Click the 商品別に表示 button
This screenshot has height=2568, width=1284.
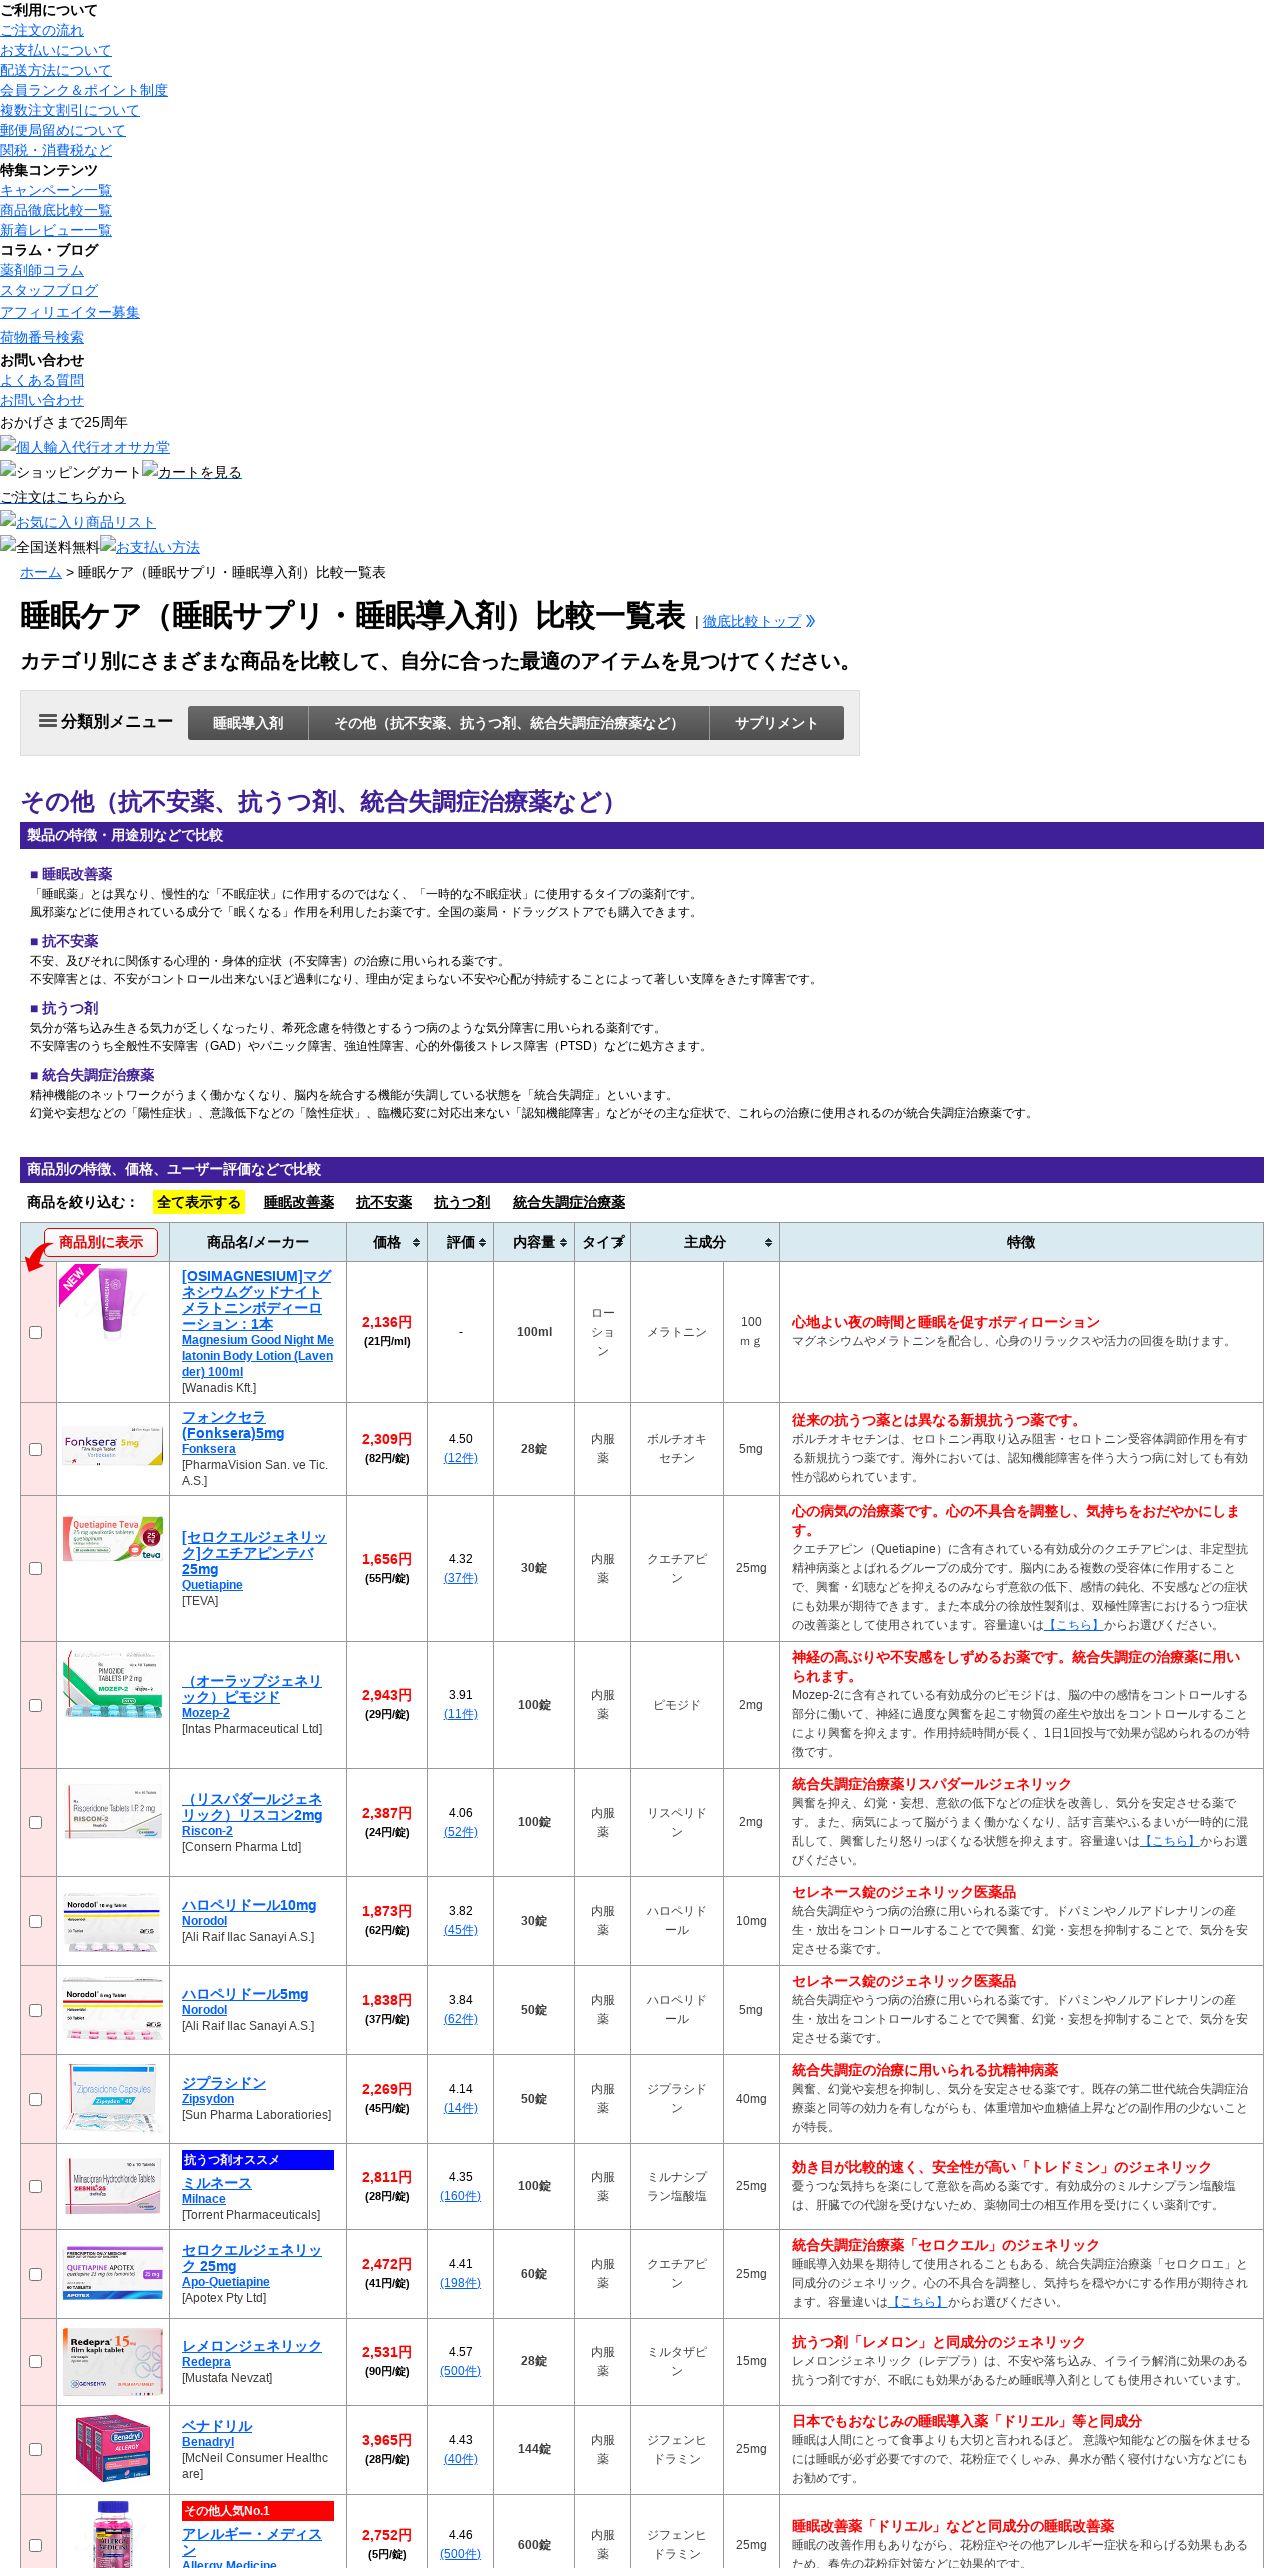point(101,1242)
